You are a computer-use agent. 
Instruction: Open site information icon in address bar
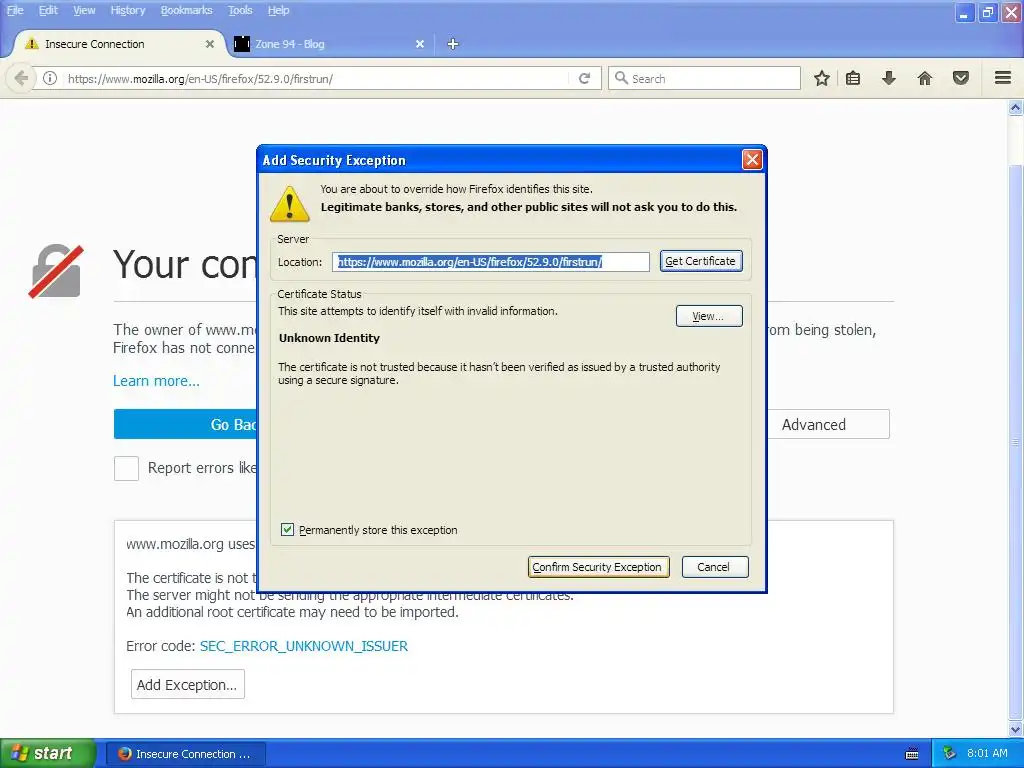click(50, 78)
